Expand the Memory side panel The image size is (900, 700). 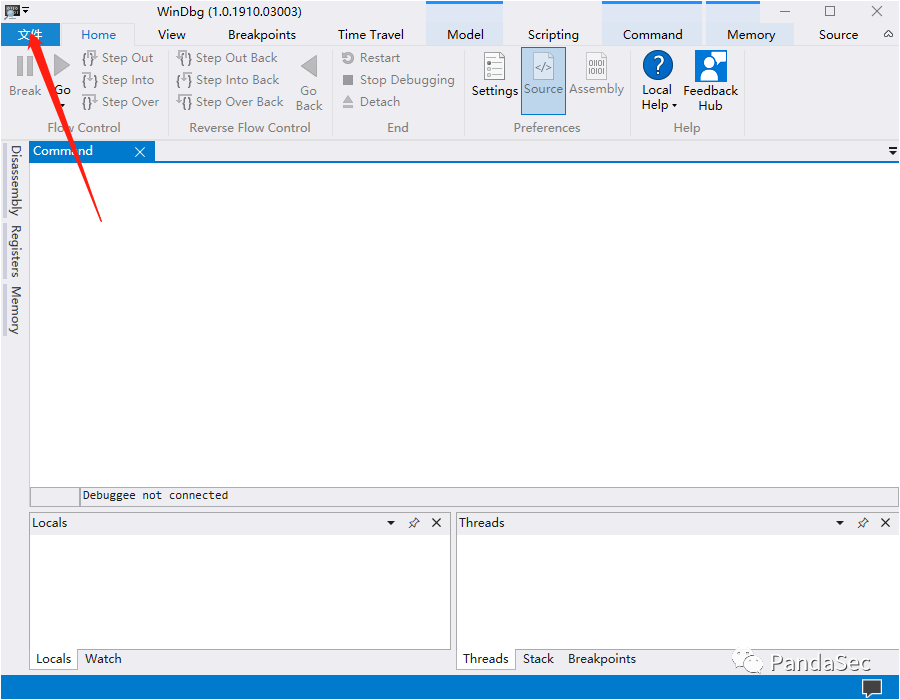15,310
